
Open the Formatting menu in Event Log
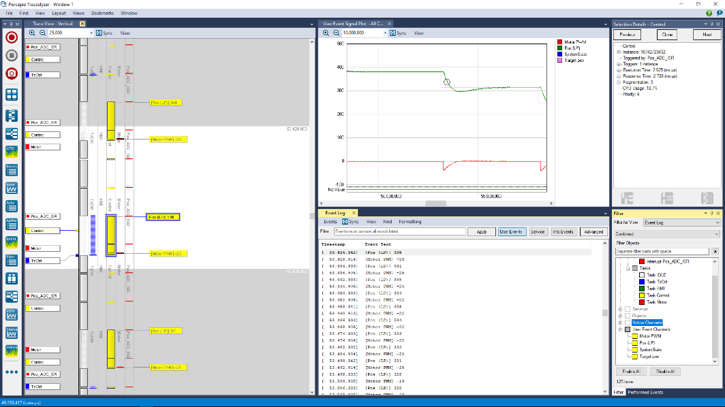tap(410, 222)
